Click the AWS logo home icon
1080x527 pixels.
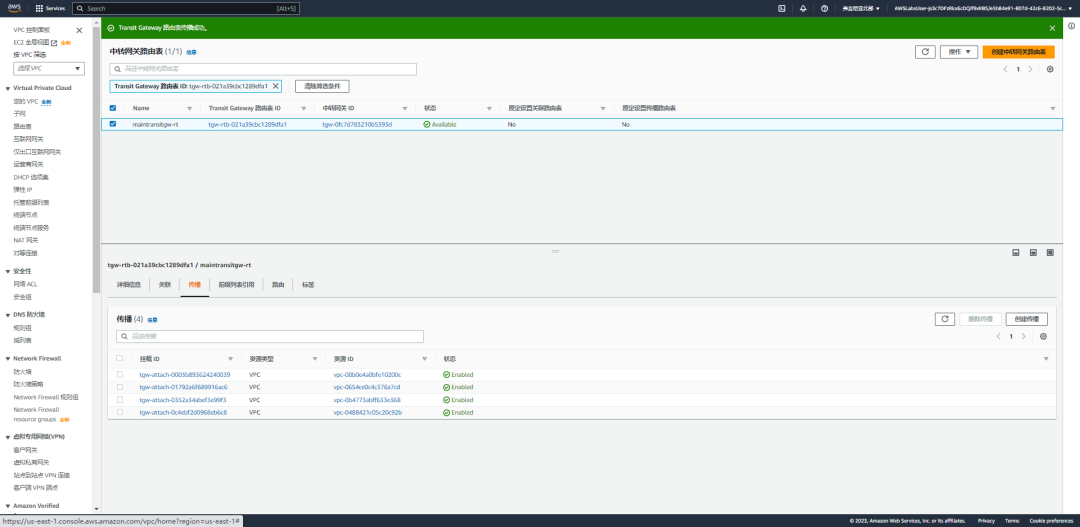point(15,8)
